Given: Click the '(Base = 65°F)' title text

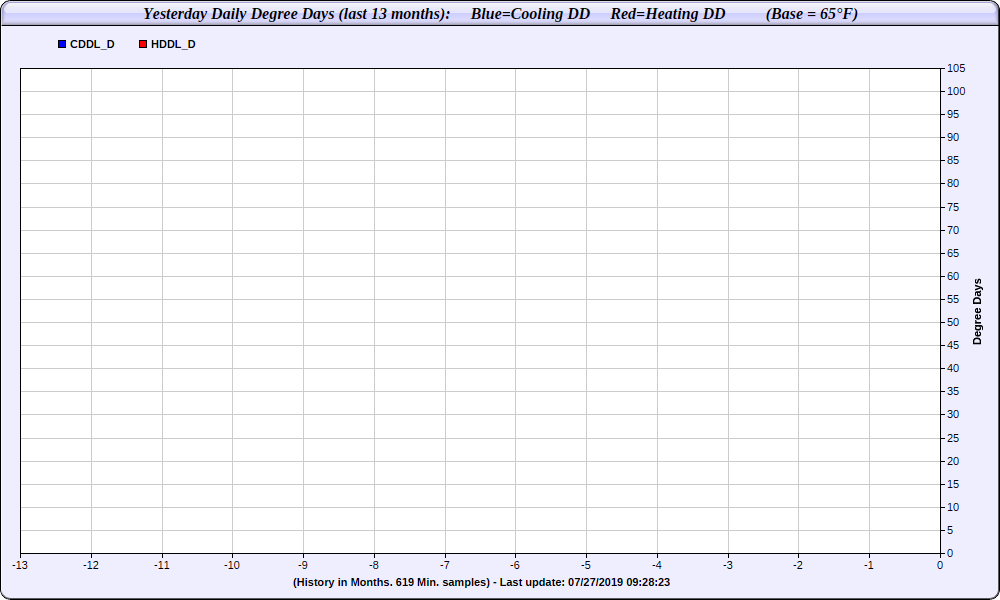Looking at the screenshot, I should pos(812,13).
